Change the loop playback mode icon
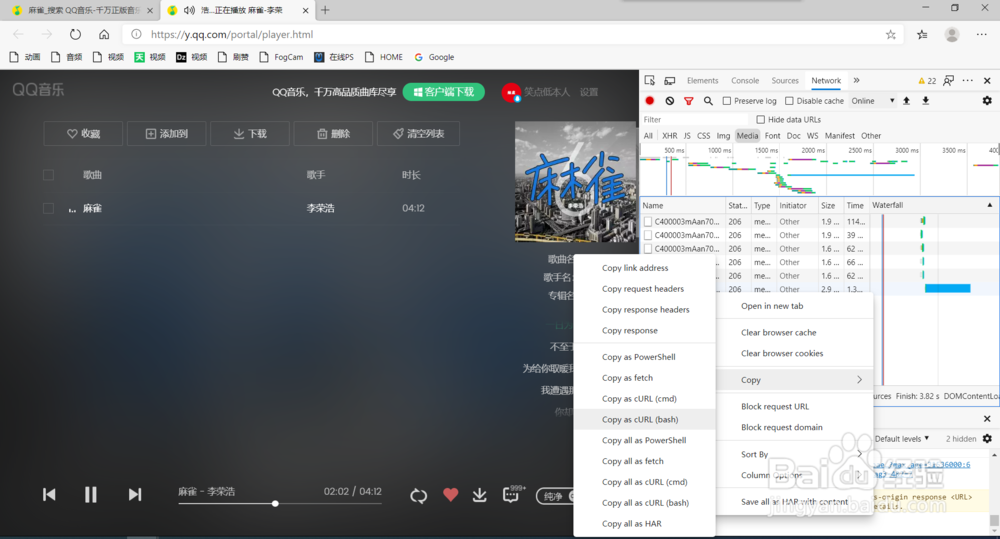The image size is (1000, 539). [x=418, y=495]
